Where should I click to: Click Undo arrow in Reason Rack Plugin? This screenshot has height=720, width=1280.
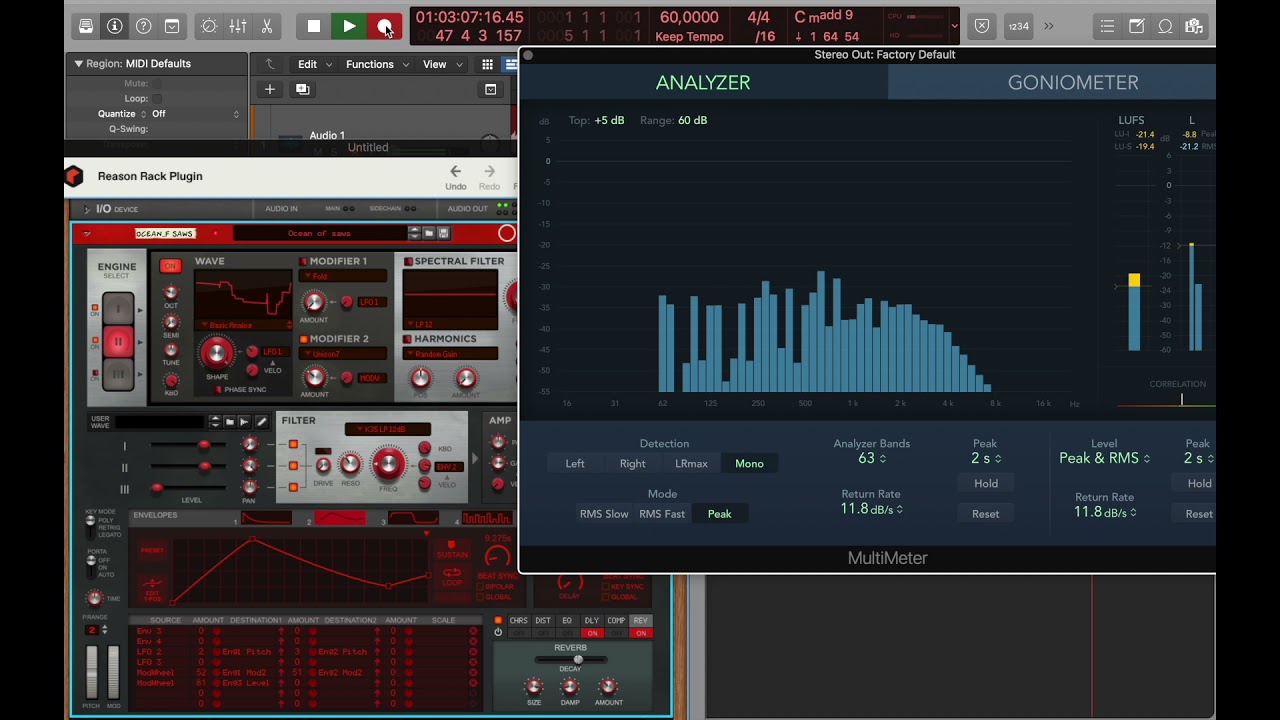(x=455, y=171)
